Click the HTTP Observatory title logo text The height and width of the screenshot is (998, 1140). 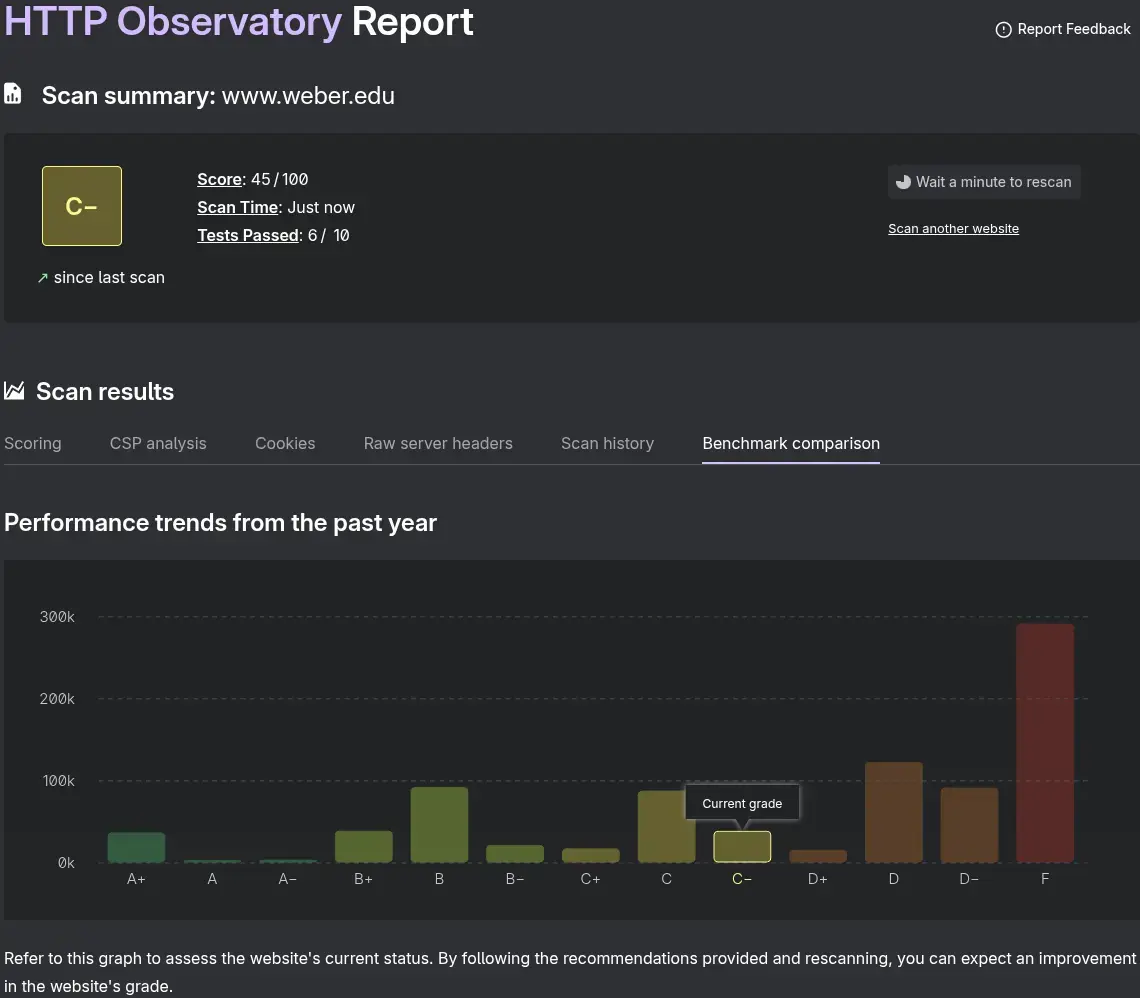[173, 22]
